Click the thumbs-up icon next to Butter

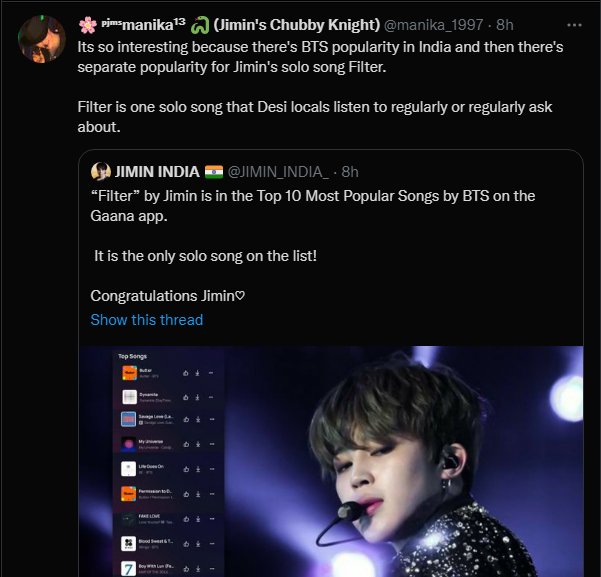click(x=186, y=373)
